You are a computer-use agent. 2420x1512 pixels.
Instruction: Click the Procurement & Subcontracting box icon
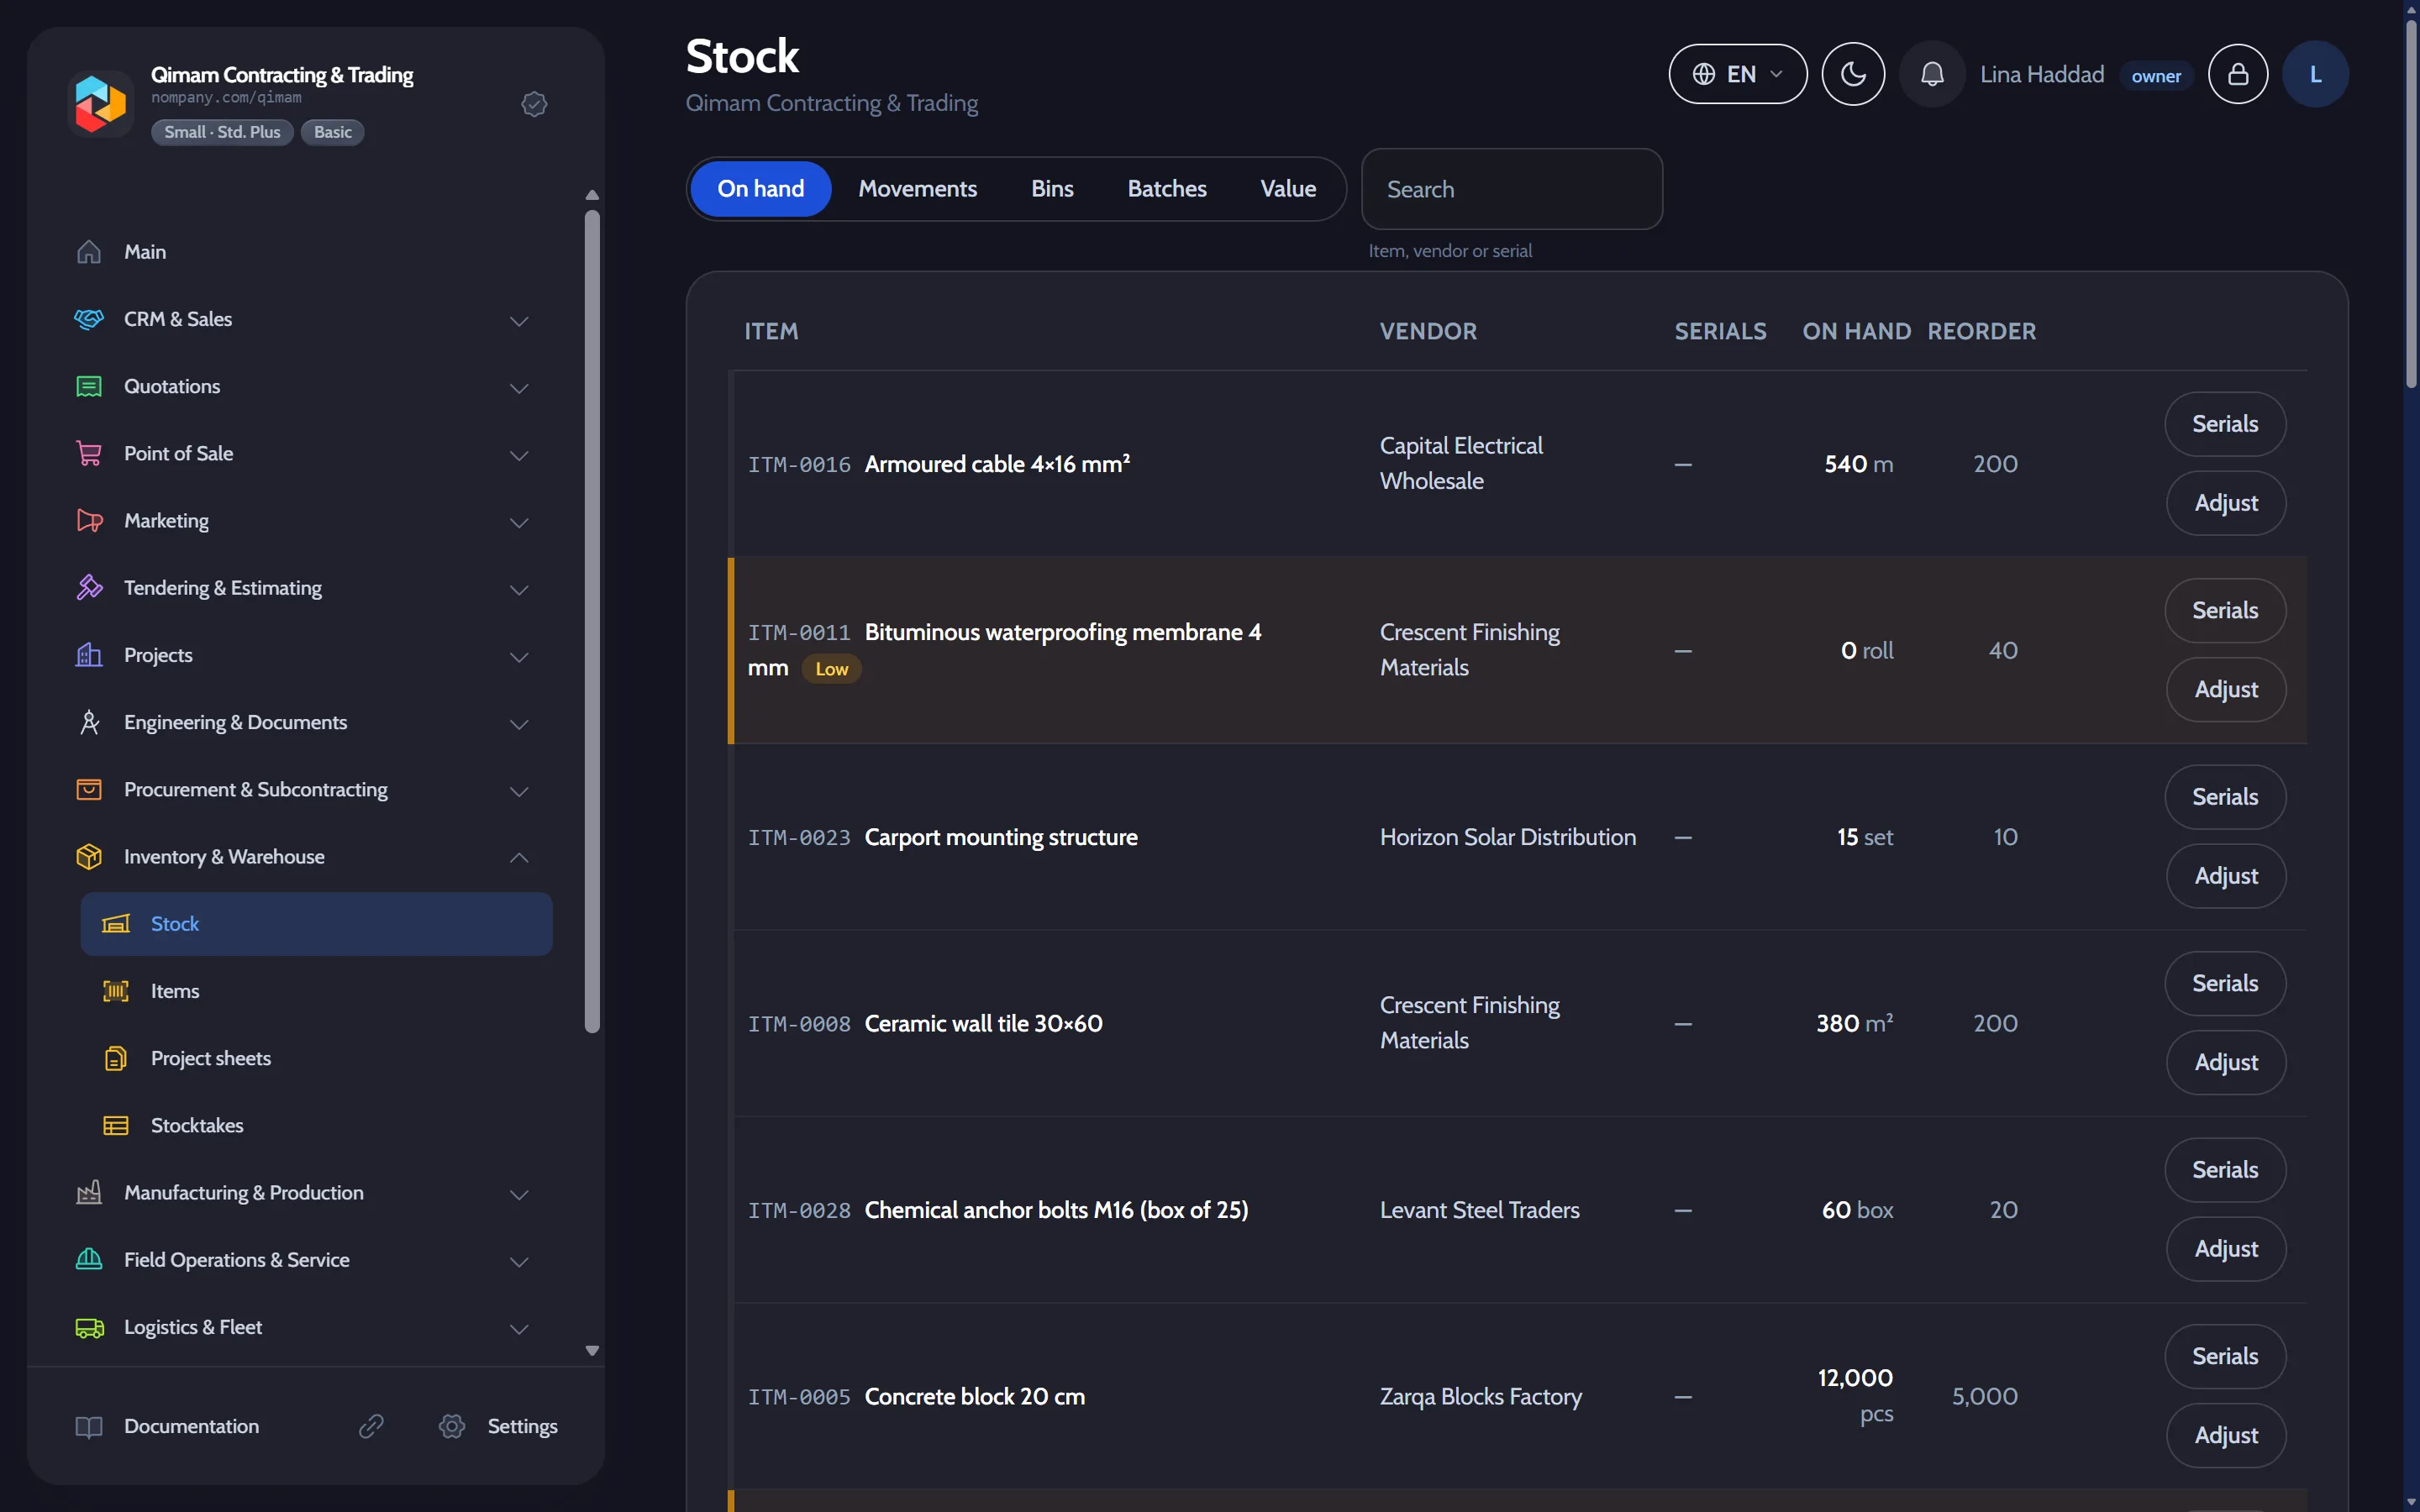click(89, 789)
